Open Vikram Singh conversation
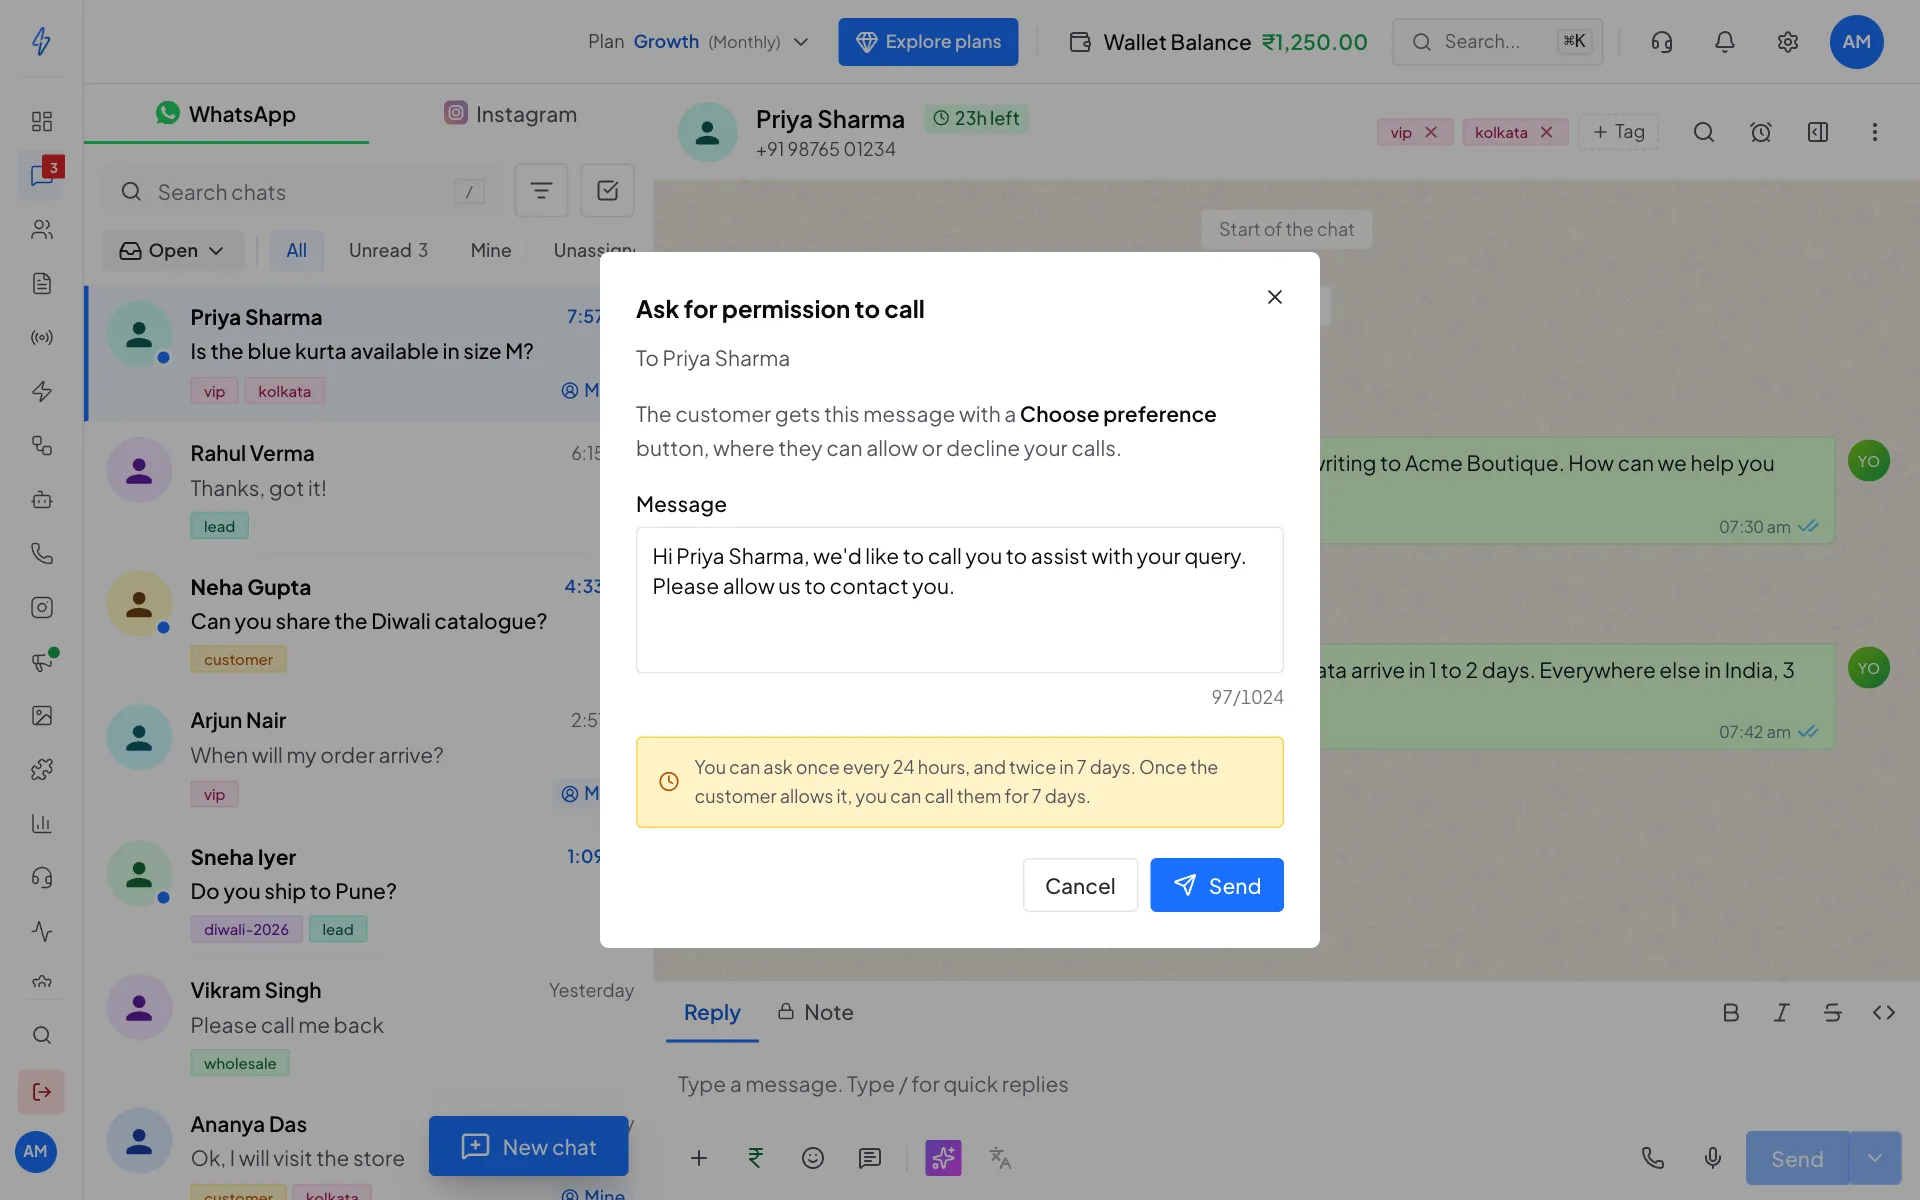The height and width of the screenshot is (1200, 1920). coord(368,1025)
